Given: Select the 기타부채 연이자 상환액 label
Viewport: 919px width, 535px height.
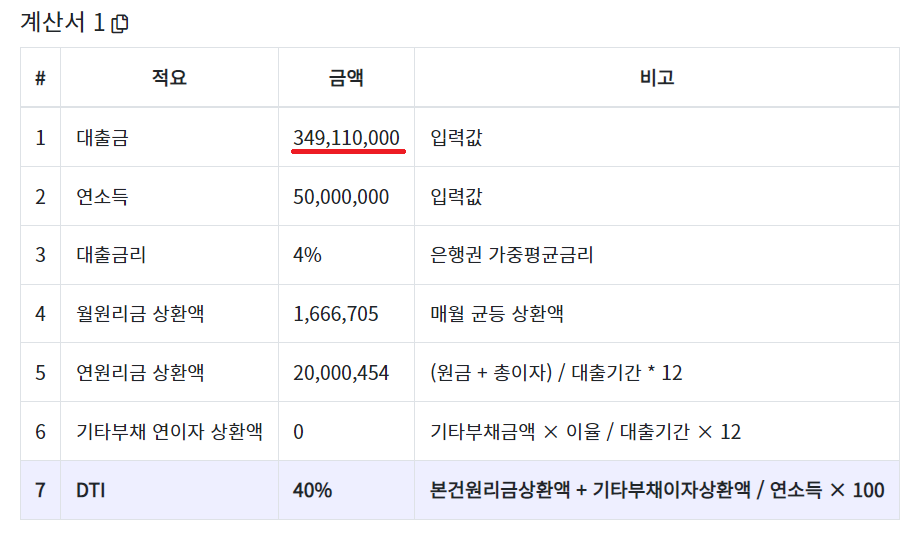Looking at the screenshot, I should tap(169, 432).
